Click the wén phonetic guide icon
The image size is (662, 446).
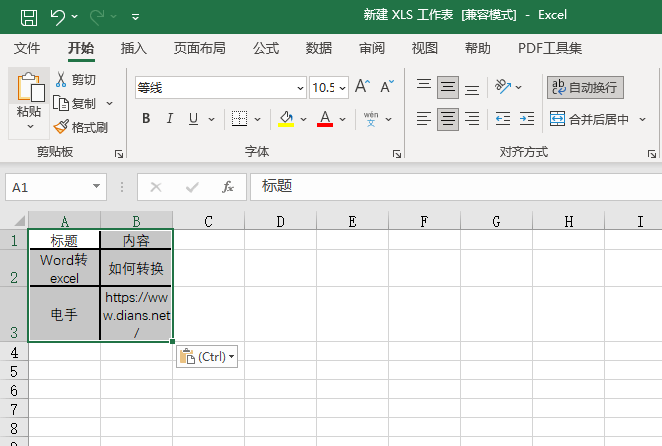coord(371,119)
